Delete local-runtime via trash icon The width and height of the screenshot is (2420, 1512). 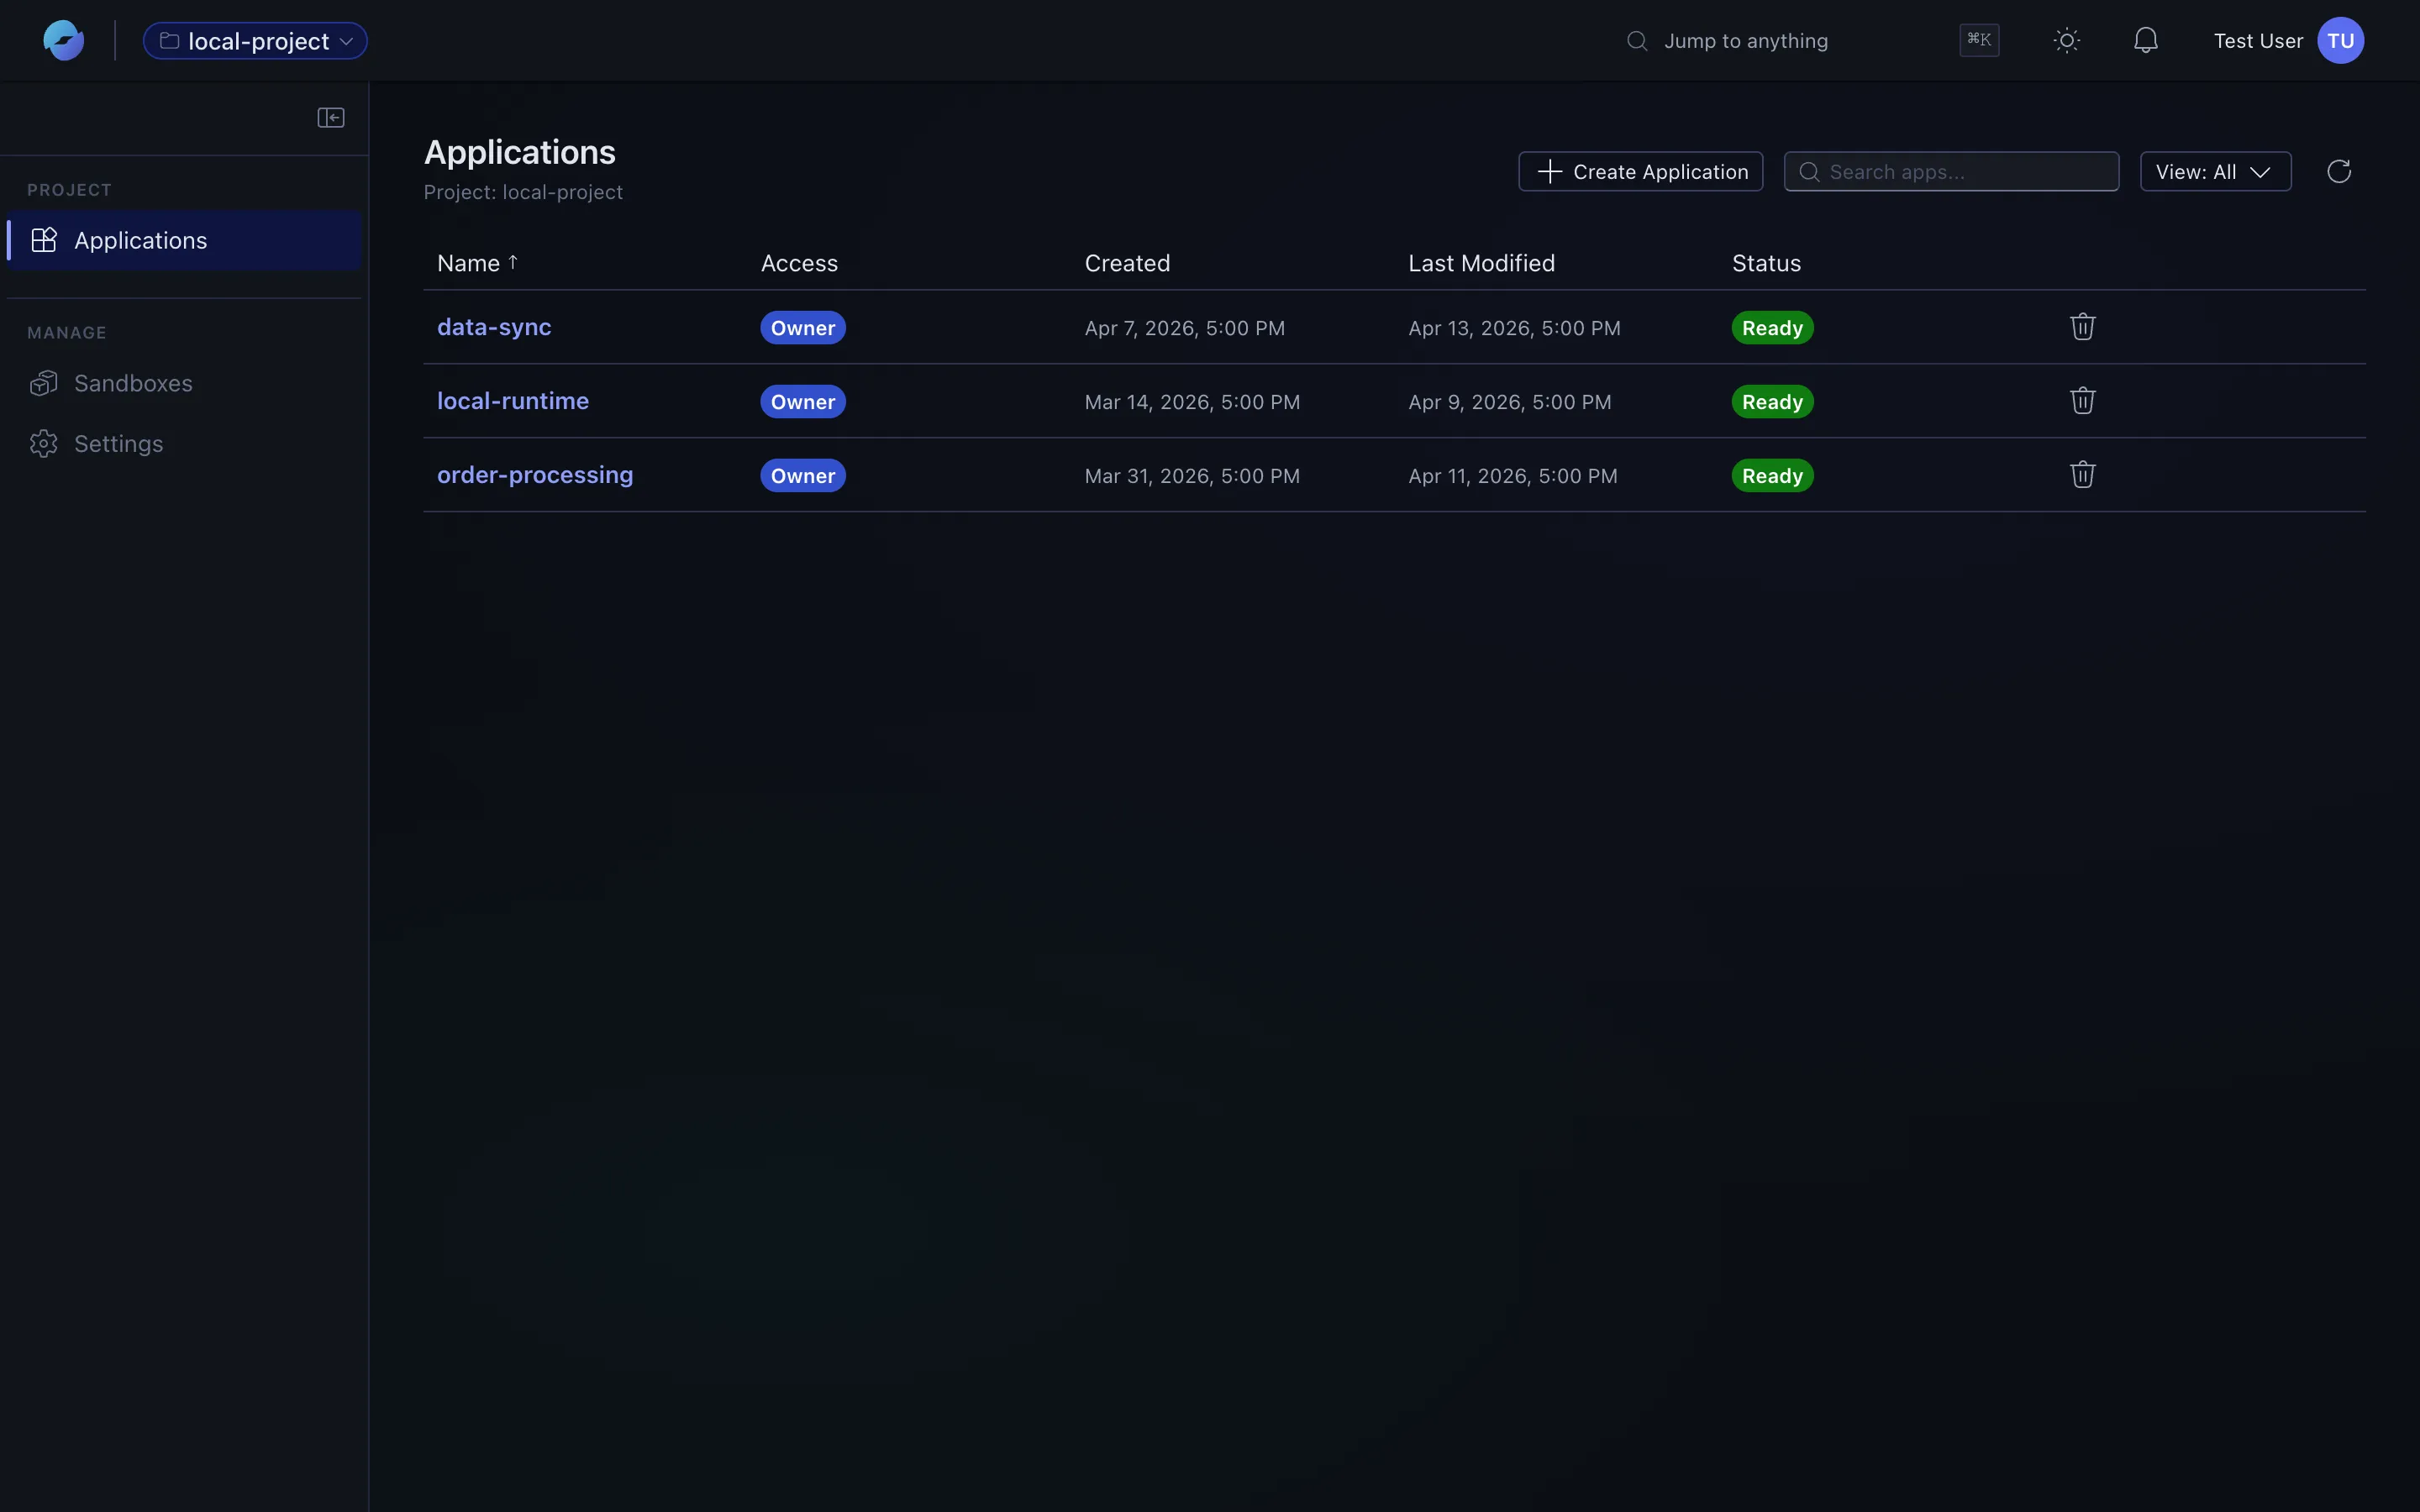2082,401
